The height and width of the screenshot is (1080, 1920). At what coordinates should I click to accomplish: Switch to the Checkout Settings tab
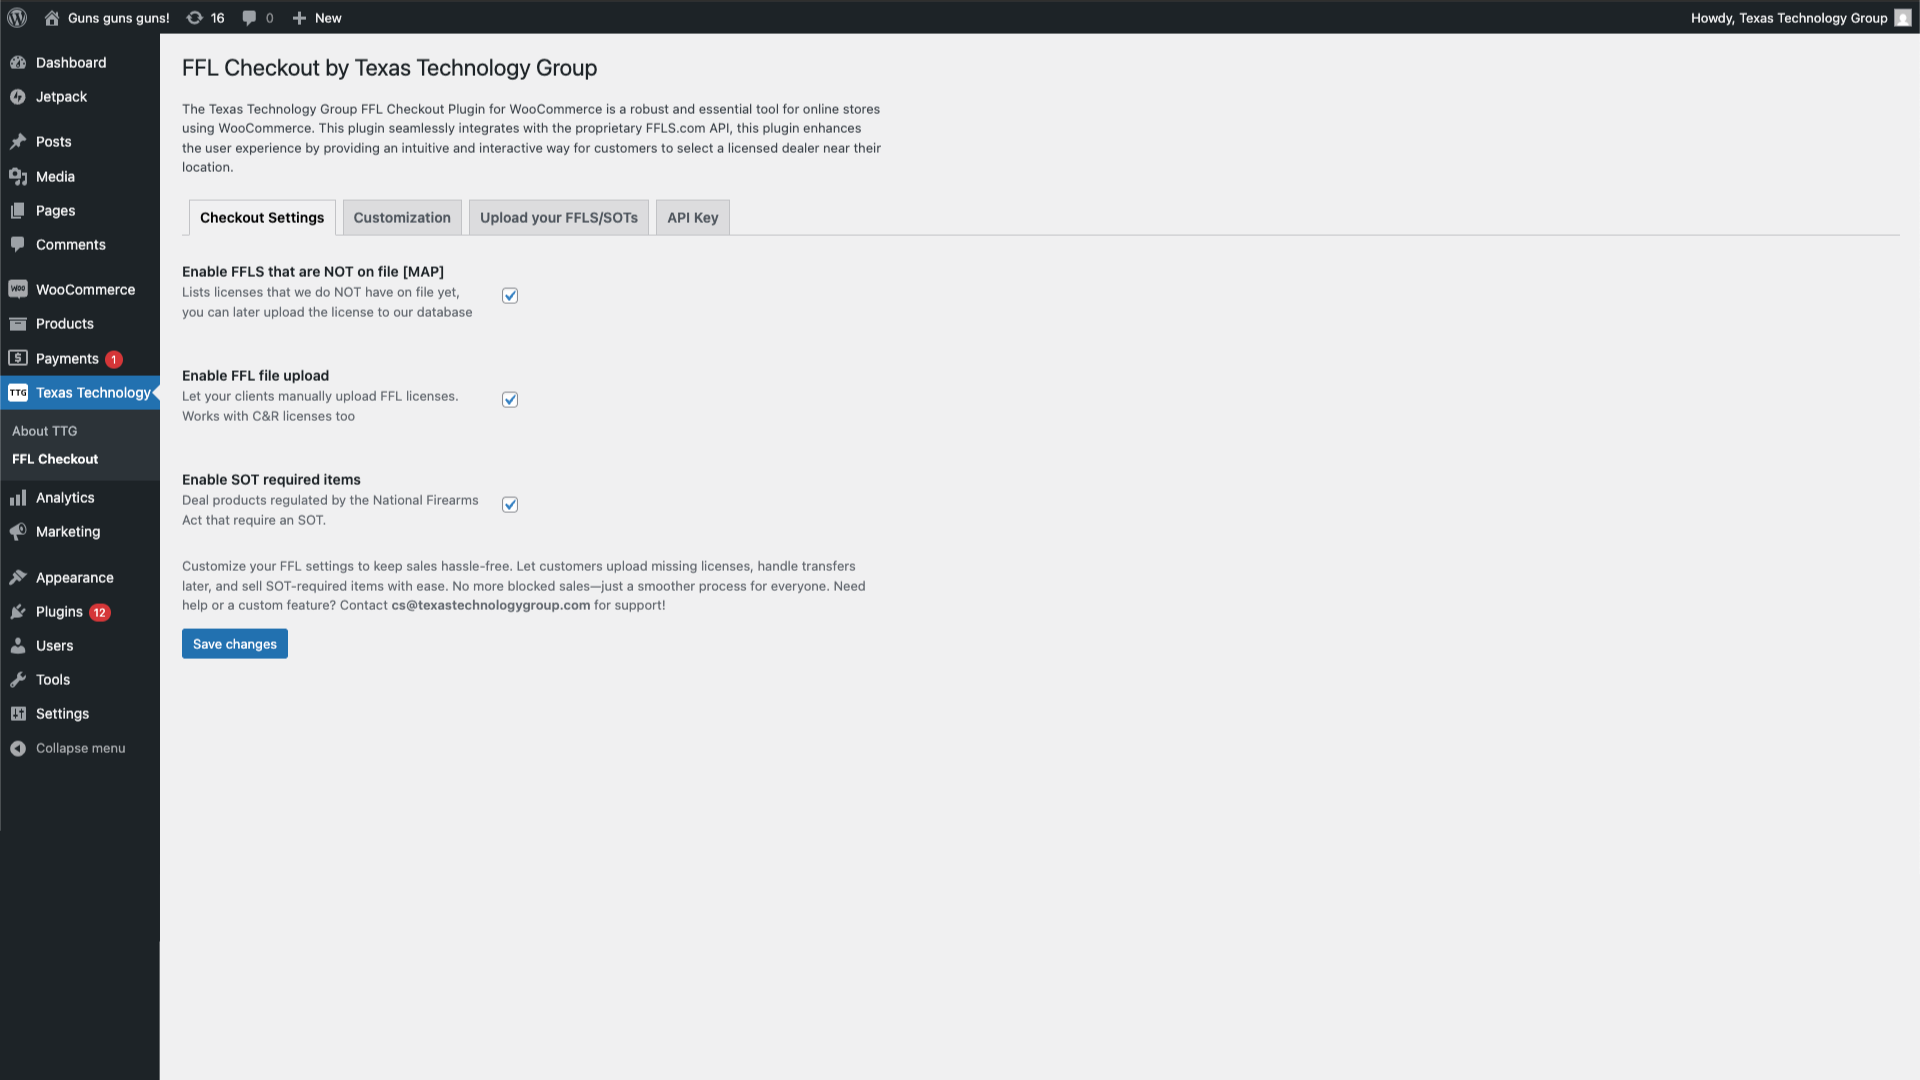pyautogui.click(x=262, y=218)
